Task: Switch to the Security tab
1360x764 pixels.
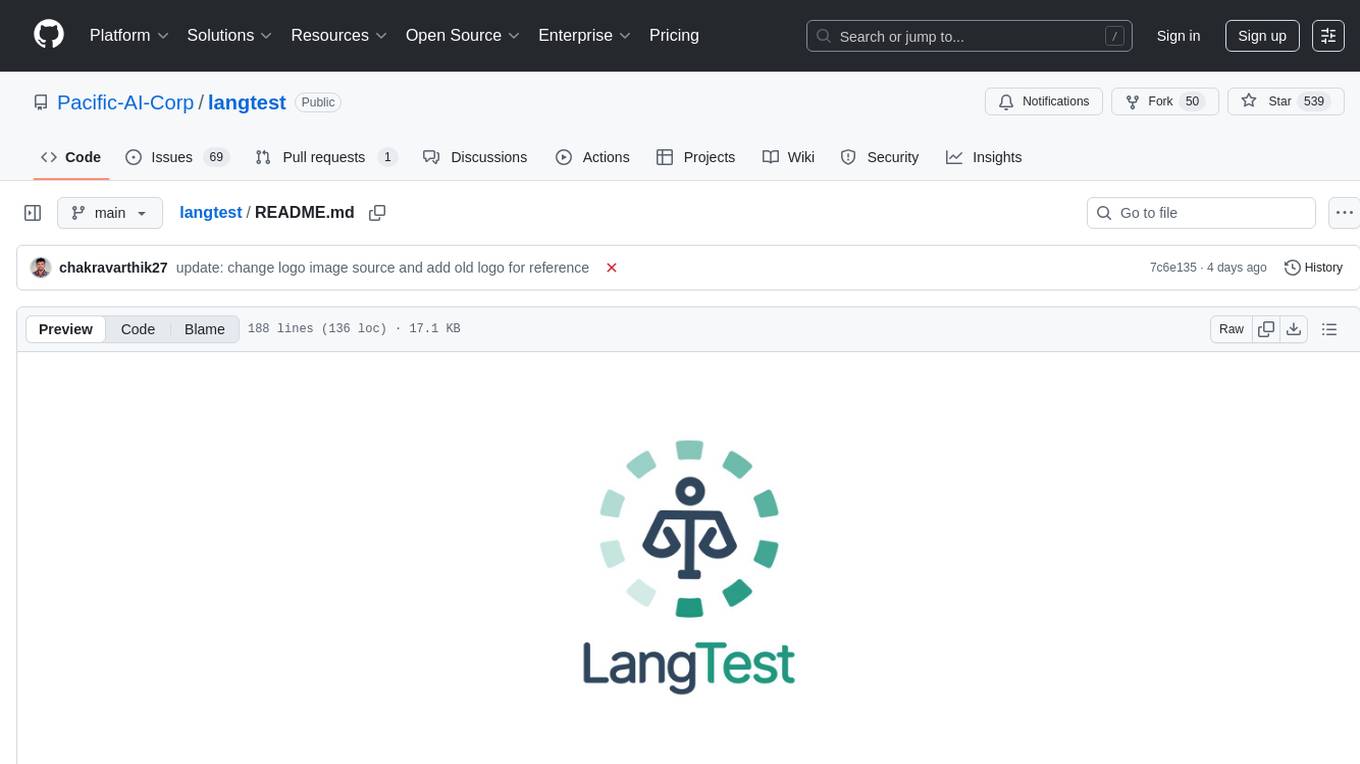Action: pos(879,157)
